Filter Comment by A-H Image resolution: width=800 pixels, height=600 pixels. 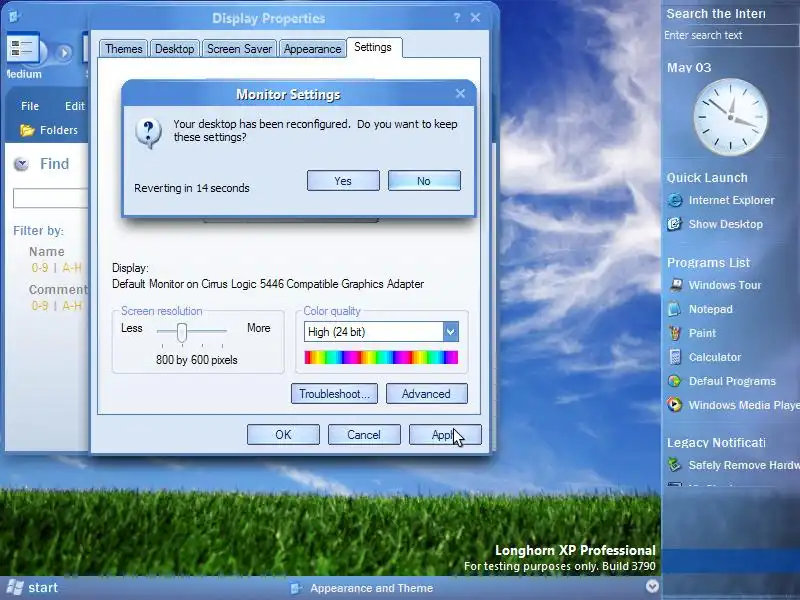71,306
